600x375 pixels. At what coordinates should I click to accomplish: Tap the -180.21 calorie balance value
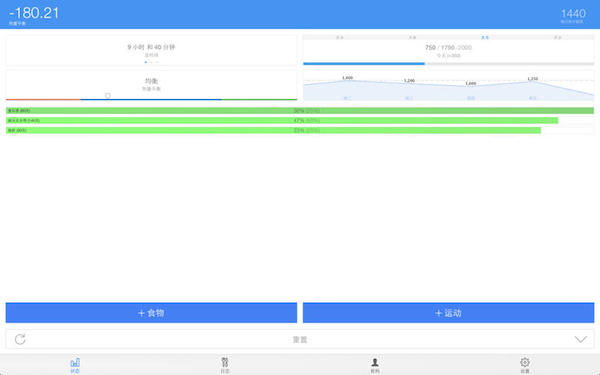[34, 13]
